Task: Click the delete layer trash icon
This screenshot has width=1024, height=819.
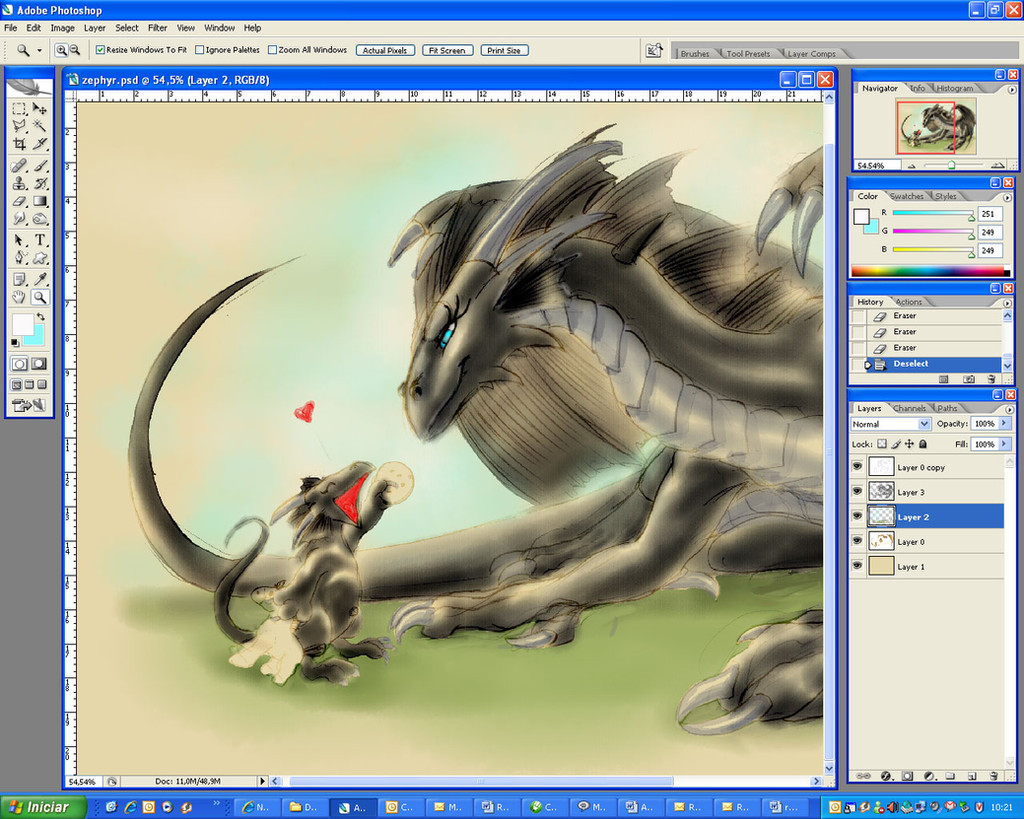Action: 993,776
